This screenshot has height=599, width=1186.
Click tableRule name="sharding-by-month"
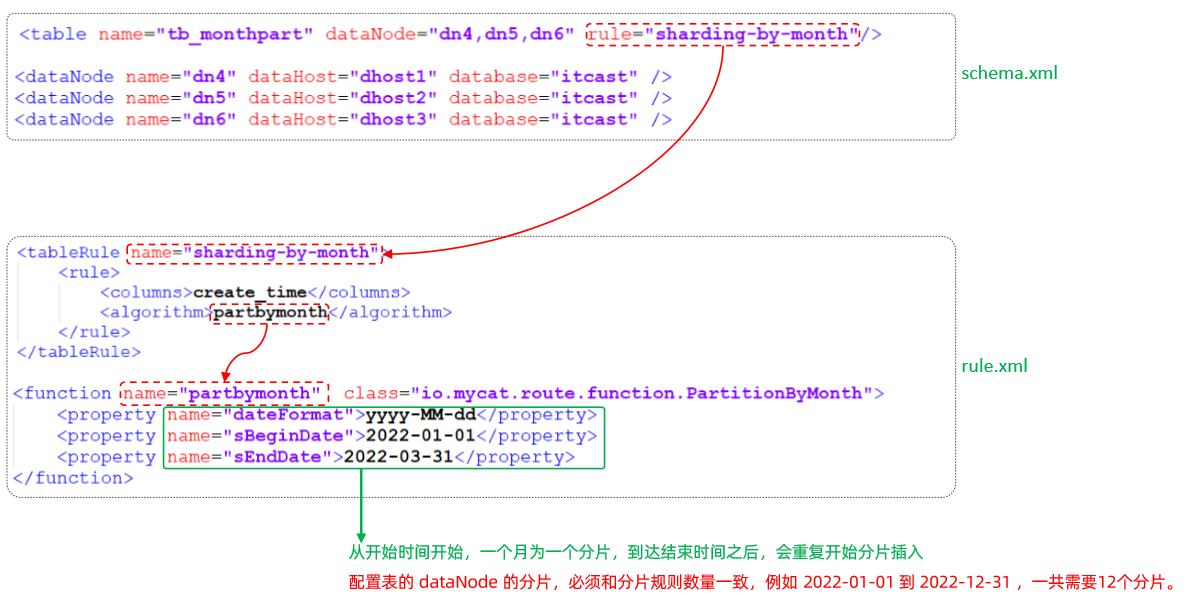pos(256,253)
